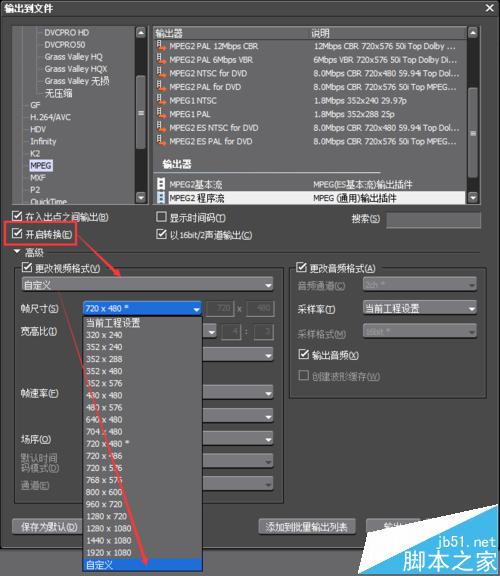The width and height of the screenshot is (500, 576).
Task: Click scroll-down arrow of exporter list
Action: pyautogui.click(x=473, y=198)
